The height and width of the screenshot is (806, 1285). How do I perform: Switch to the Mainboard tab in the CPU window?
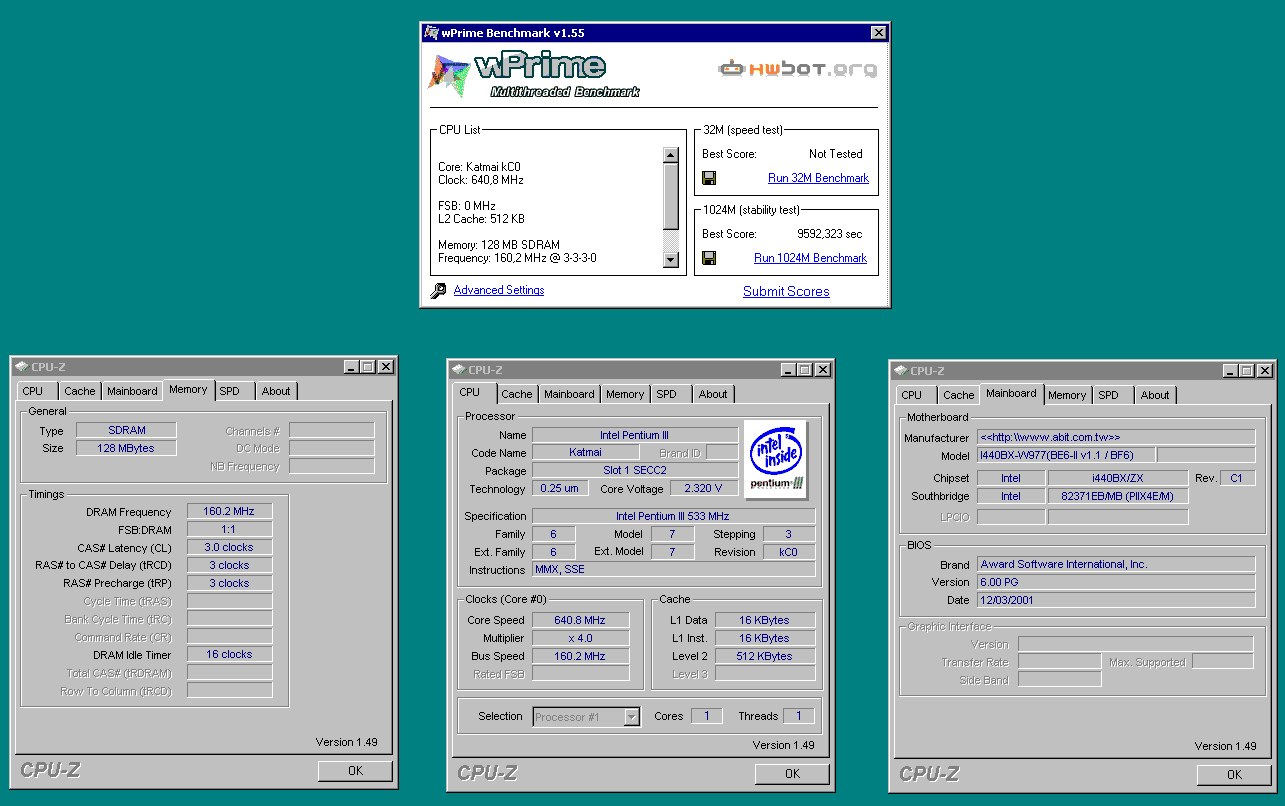click(x=569, y=394)
